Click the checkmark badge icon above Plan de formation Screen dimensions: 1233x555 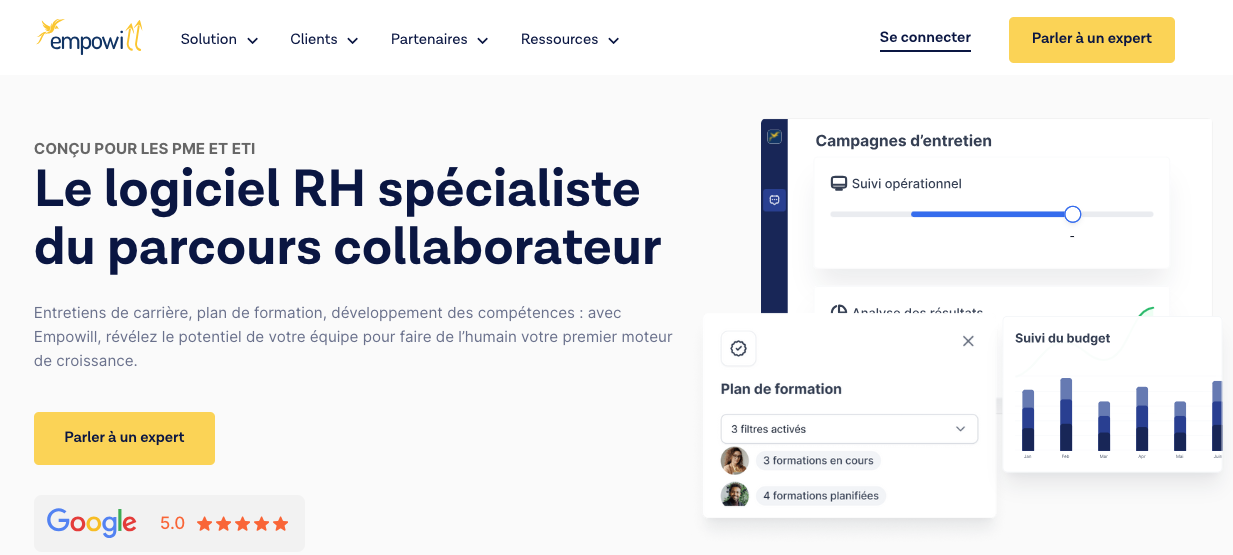point(738,348)
